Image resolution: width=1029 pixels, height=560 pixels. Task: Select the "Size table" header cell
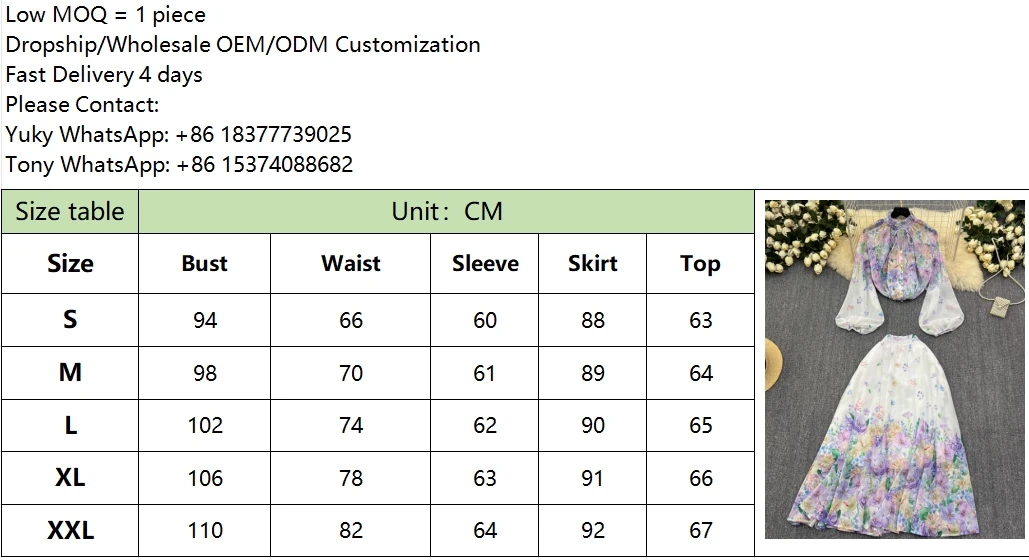pyautogui.click(x=70, y=212)
